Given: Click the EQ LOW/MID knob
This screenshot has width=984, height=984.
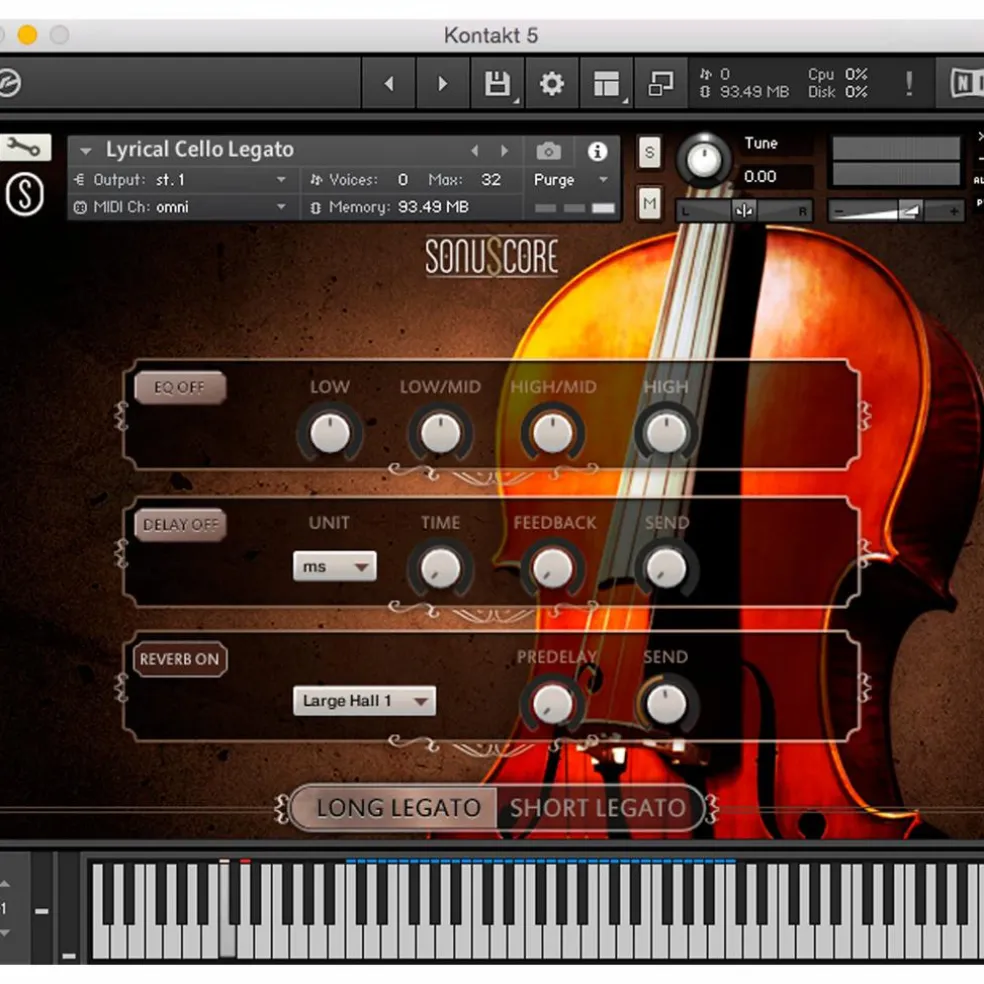Looking at the screenshot, I should click(x=440, y=434).
